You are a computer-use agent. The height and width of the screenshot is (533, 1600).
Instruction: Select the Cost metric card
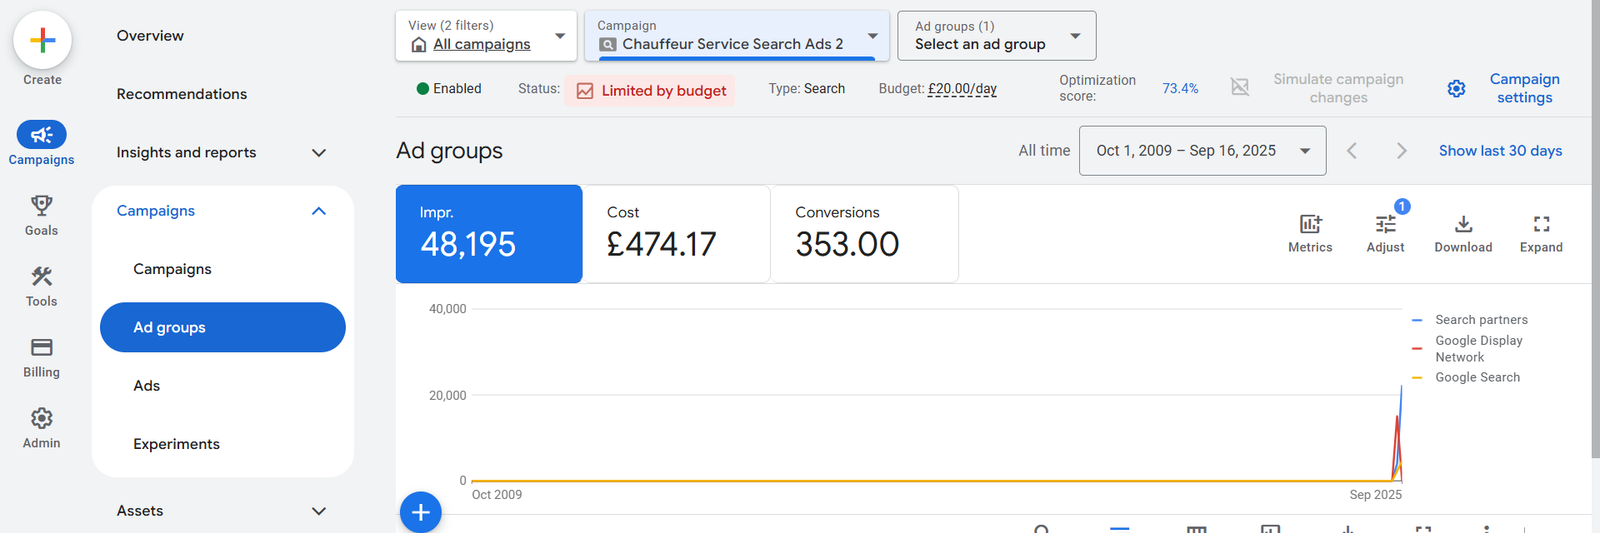[676, 234]
